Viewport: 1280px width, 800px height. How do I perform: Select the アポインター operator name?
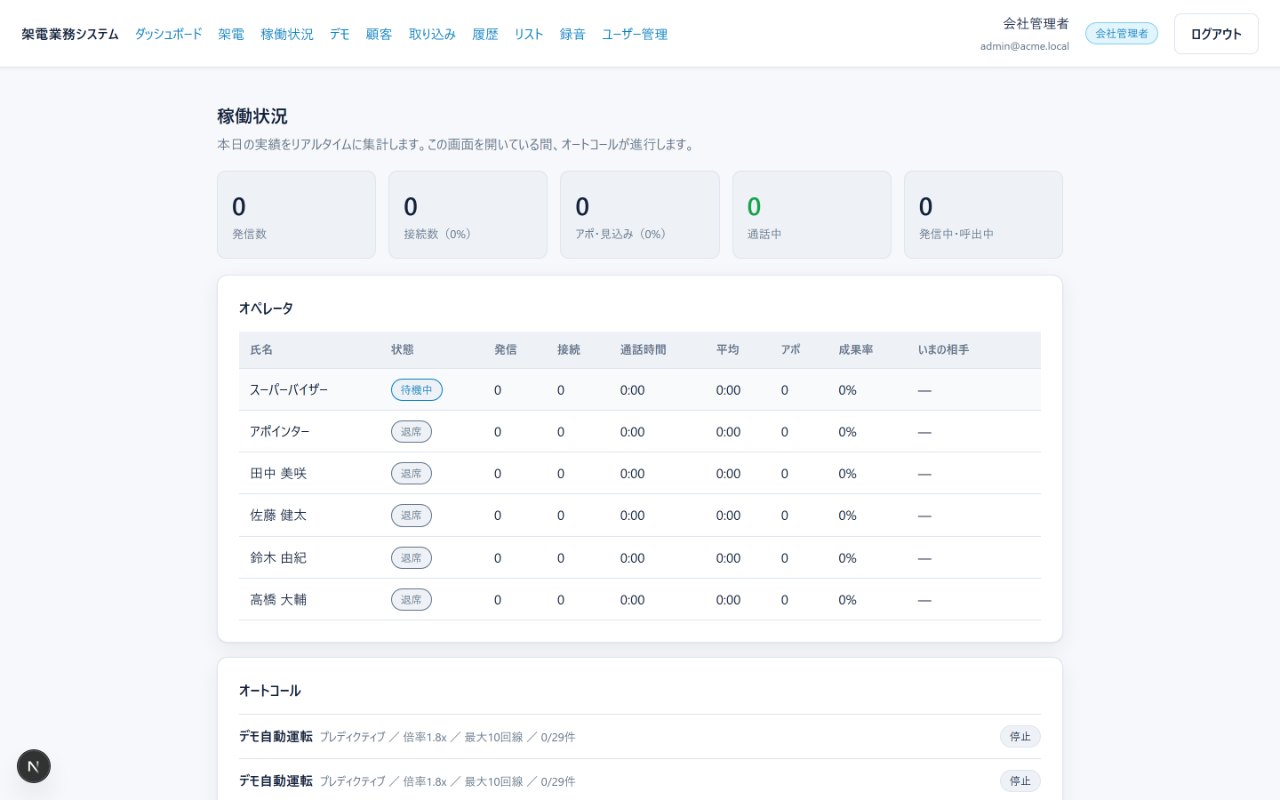(280, 432)
